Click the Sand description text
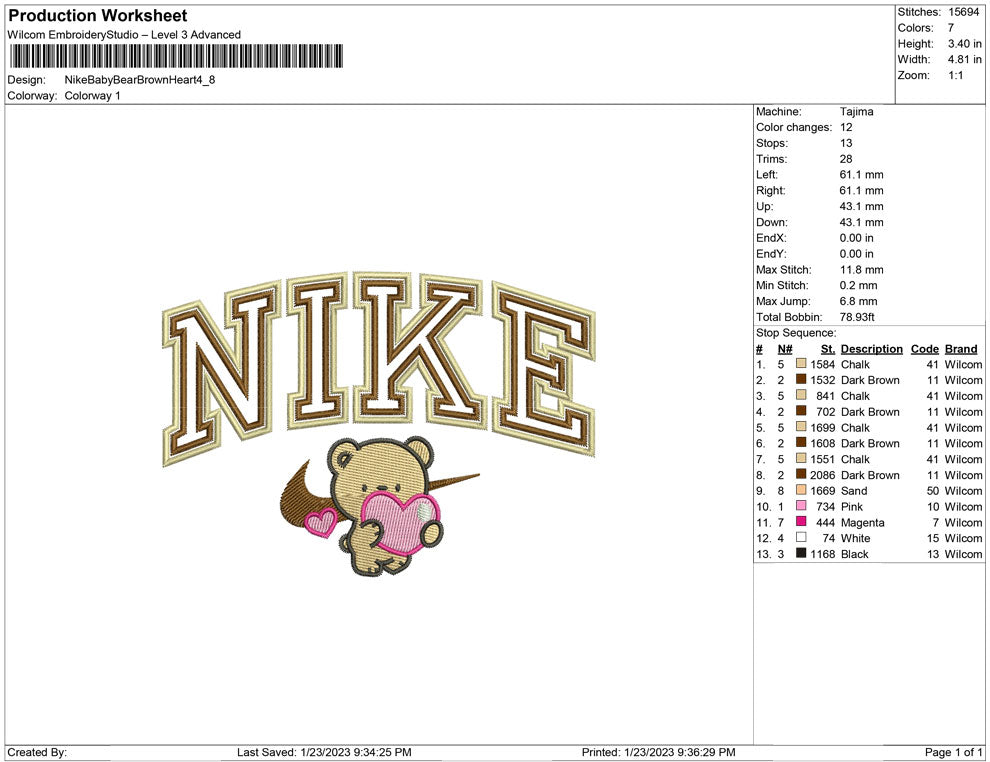This screenshot has width=990, height=762. [x=854, y=491]
